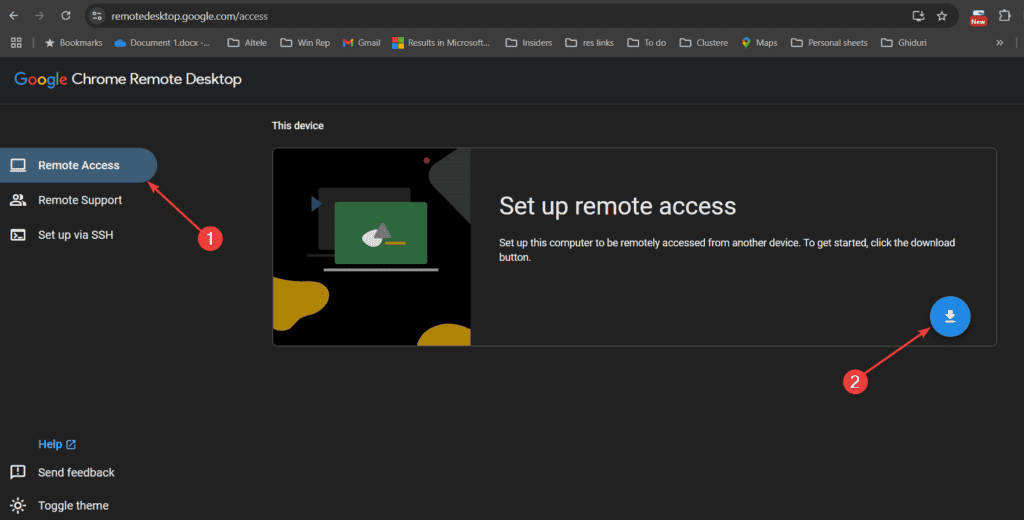Open the Gmail bookmark
The width and height of the screenshot is (1024, 520).
[x=361, y=42]
